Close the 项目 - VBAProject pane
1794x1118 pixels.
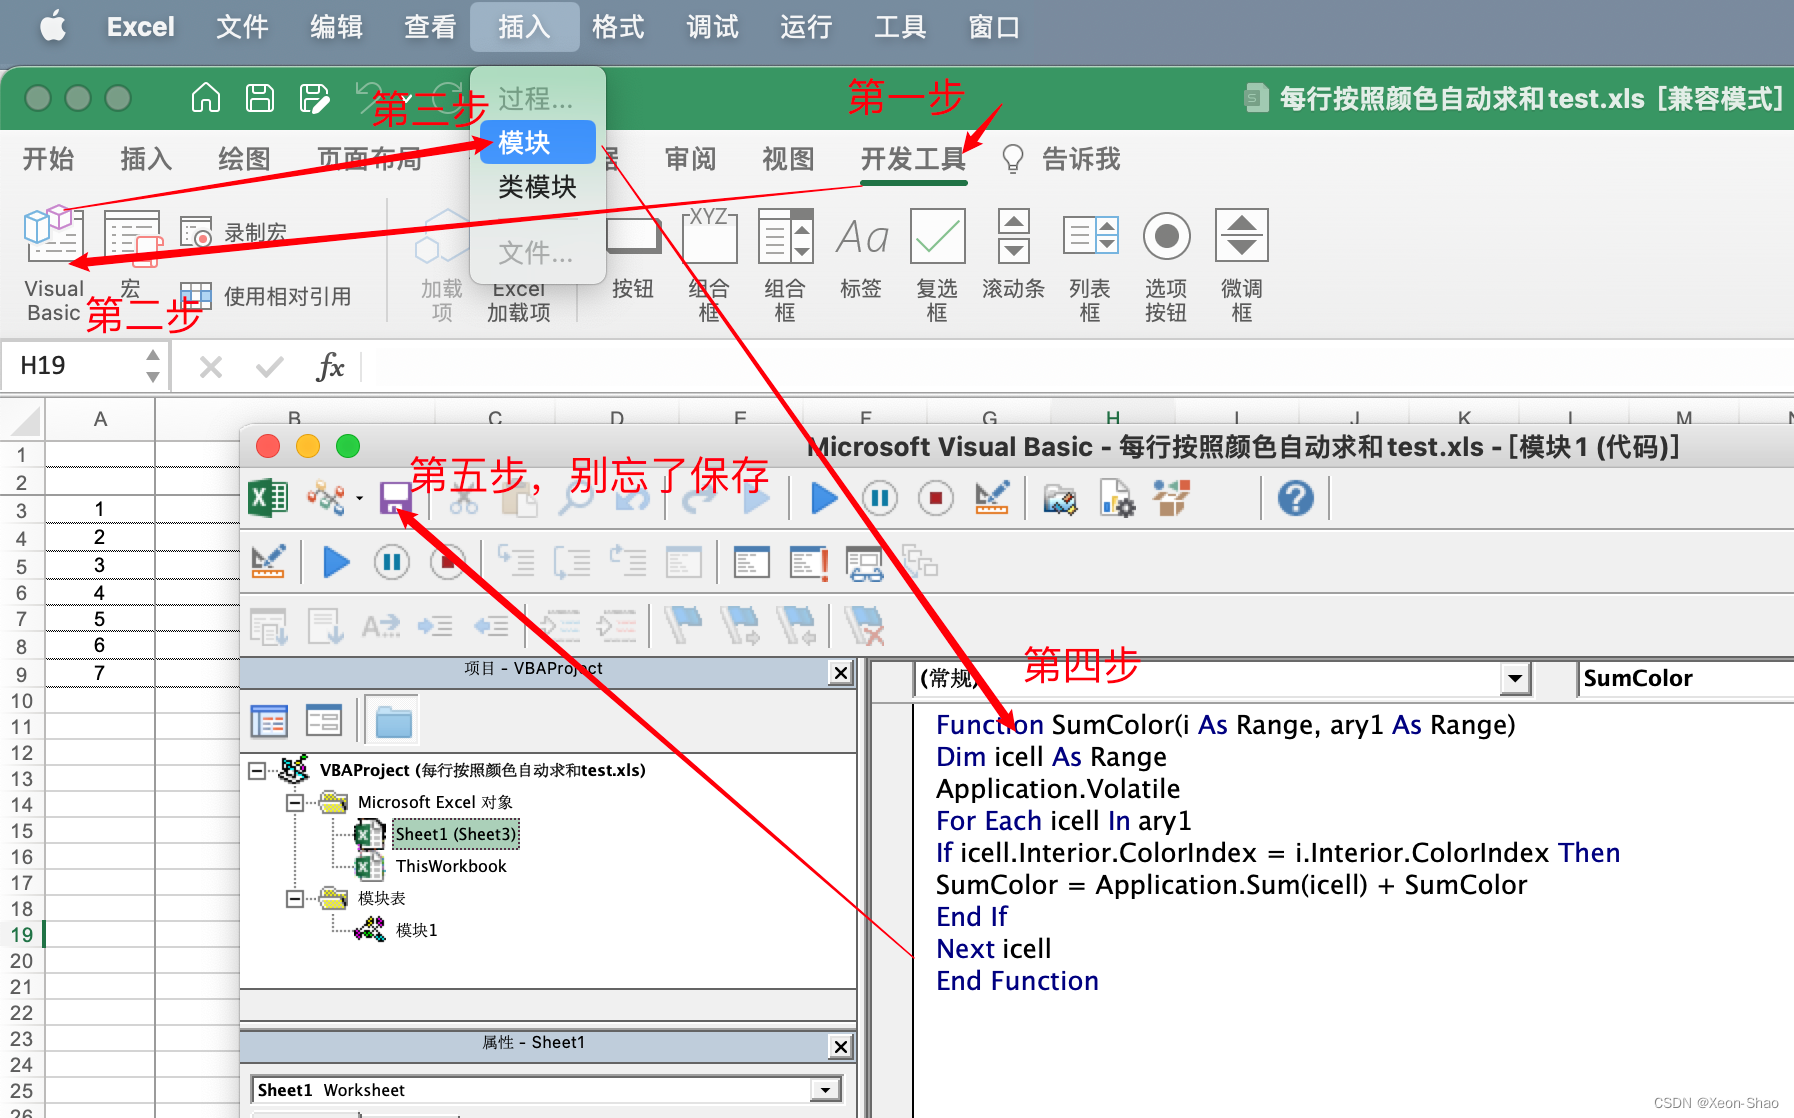pyautogui.click(x=841, y=673)
